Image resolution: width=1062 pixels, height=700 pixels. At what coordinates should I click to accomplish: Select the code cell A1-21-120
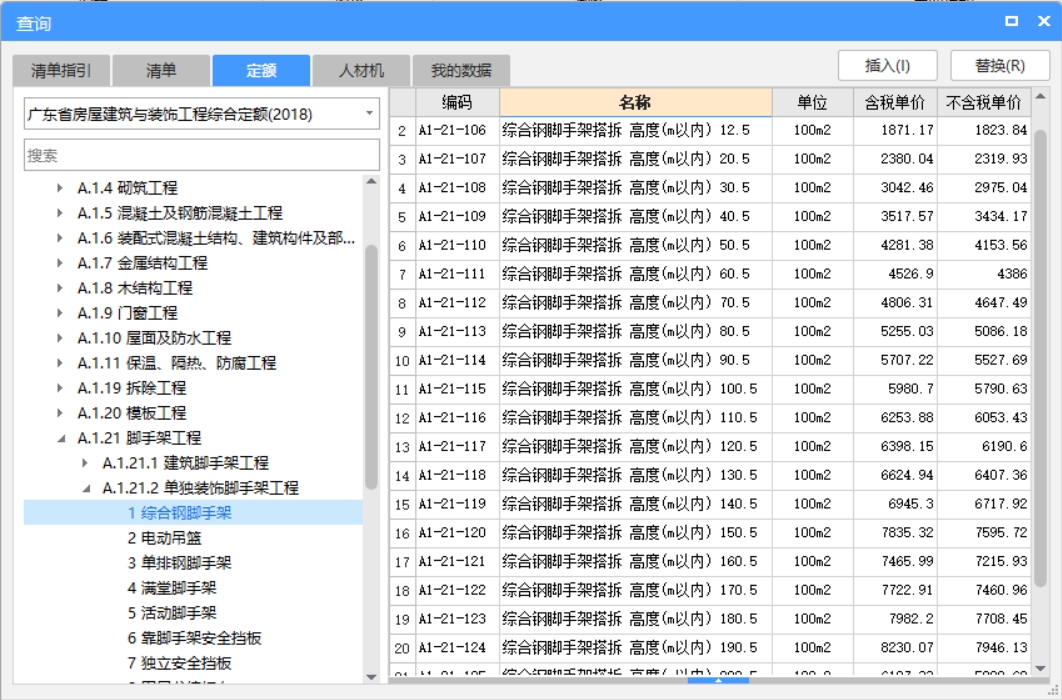click(457, 533)
